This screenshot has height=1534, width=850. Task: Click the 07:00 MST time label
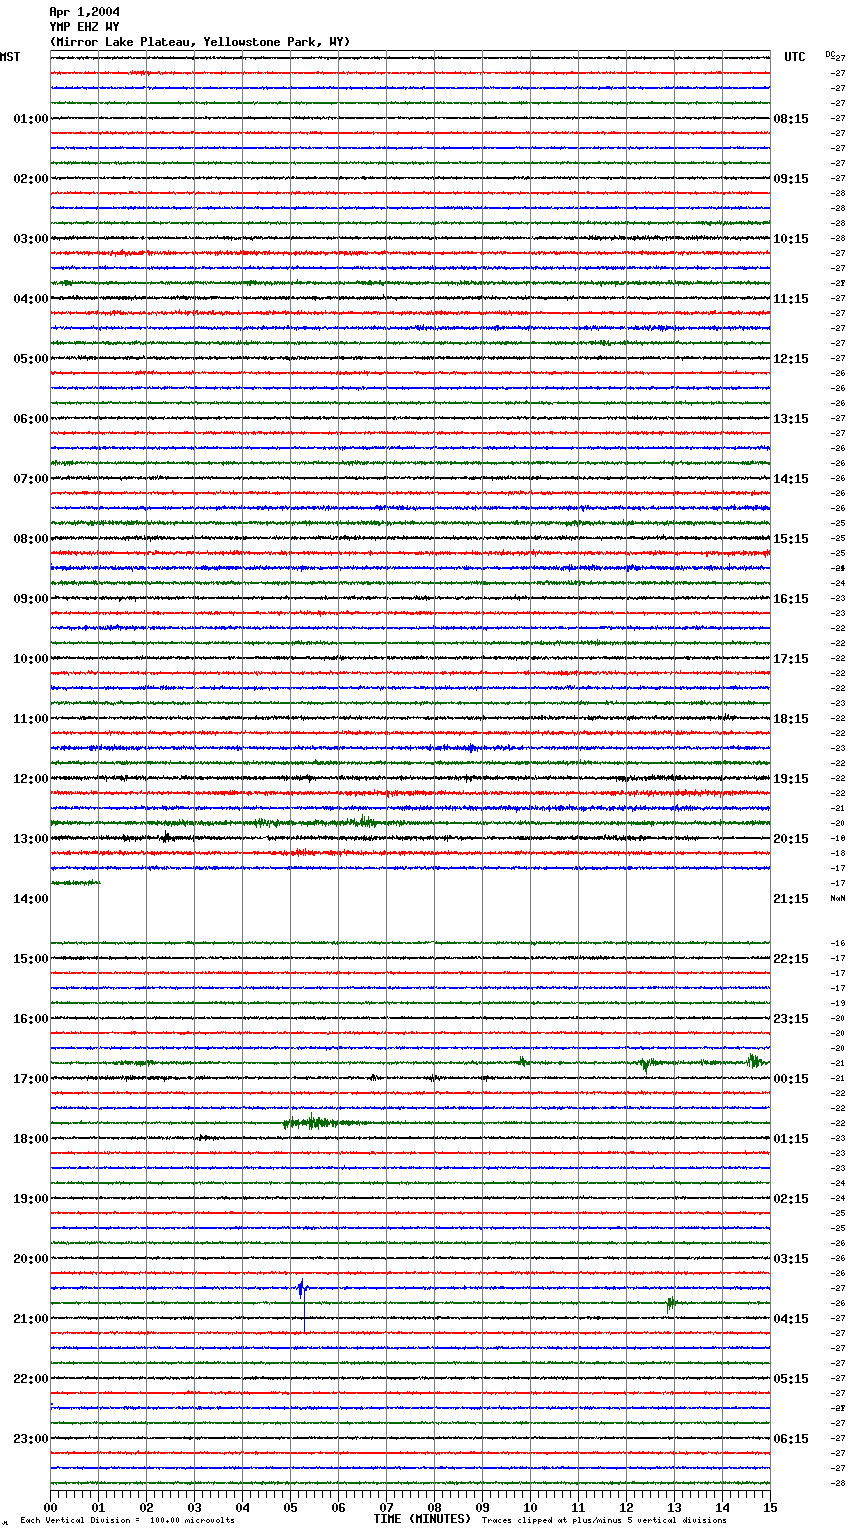pyautogui.click(x=31, y=479)
